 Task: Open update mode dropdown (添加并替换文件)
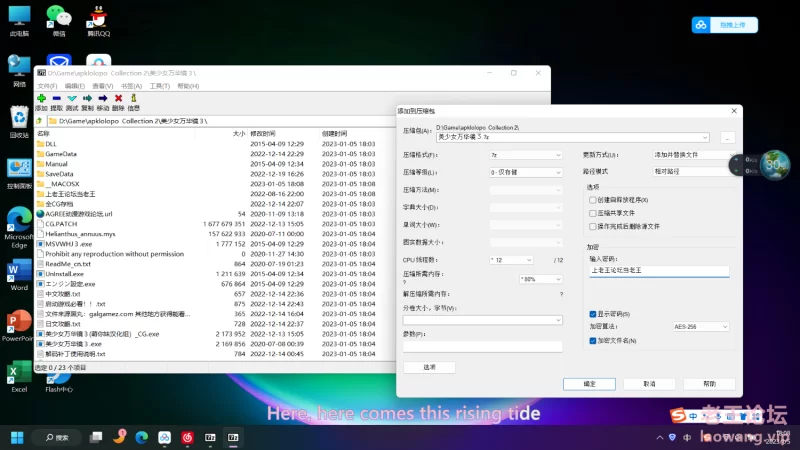click(694, 155)
